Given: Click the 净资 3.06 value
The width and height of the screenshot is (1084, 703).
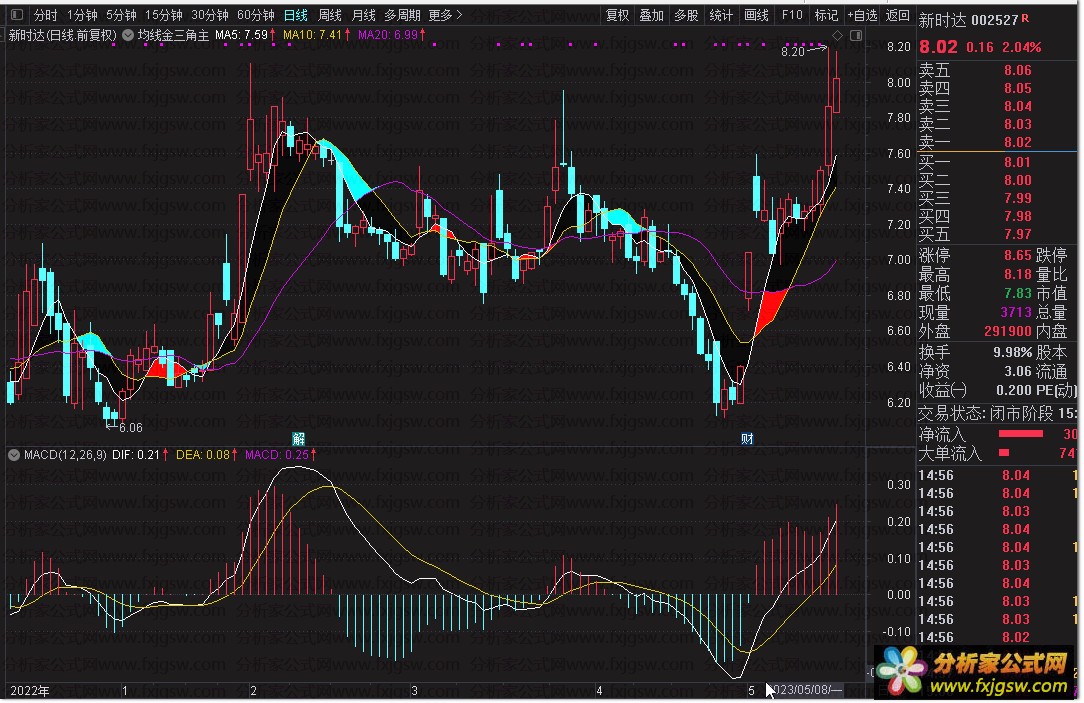Looking at the screenshot, I should tap(1018, 371).
